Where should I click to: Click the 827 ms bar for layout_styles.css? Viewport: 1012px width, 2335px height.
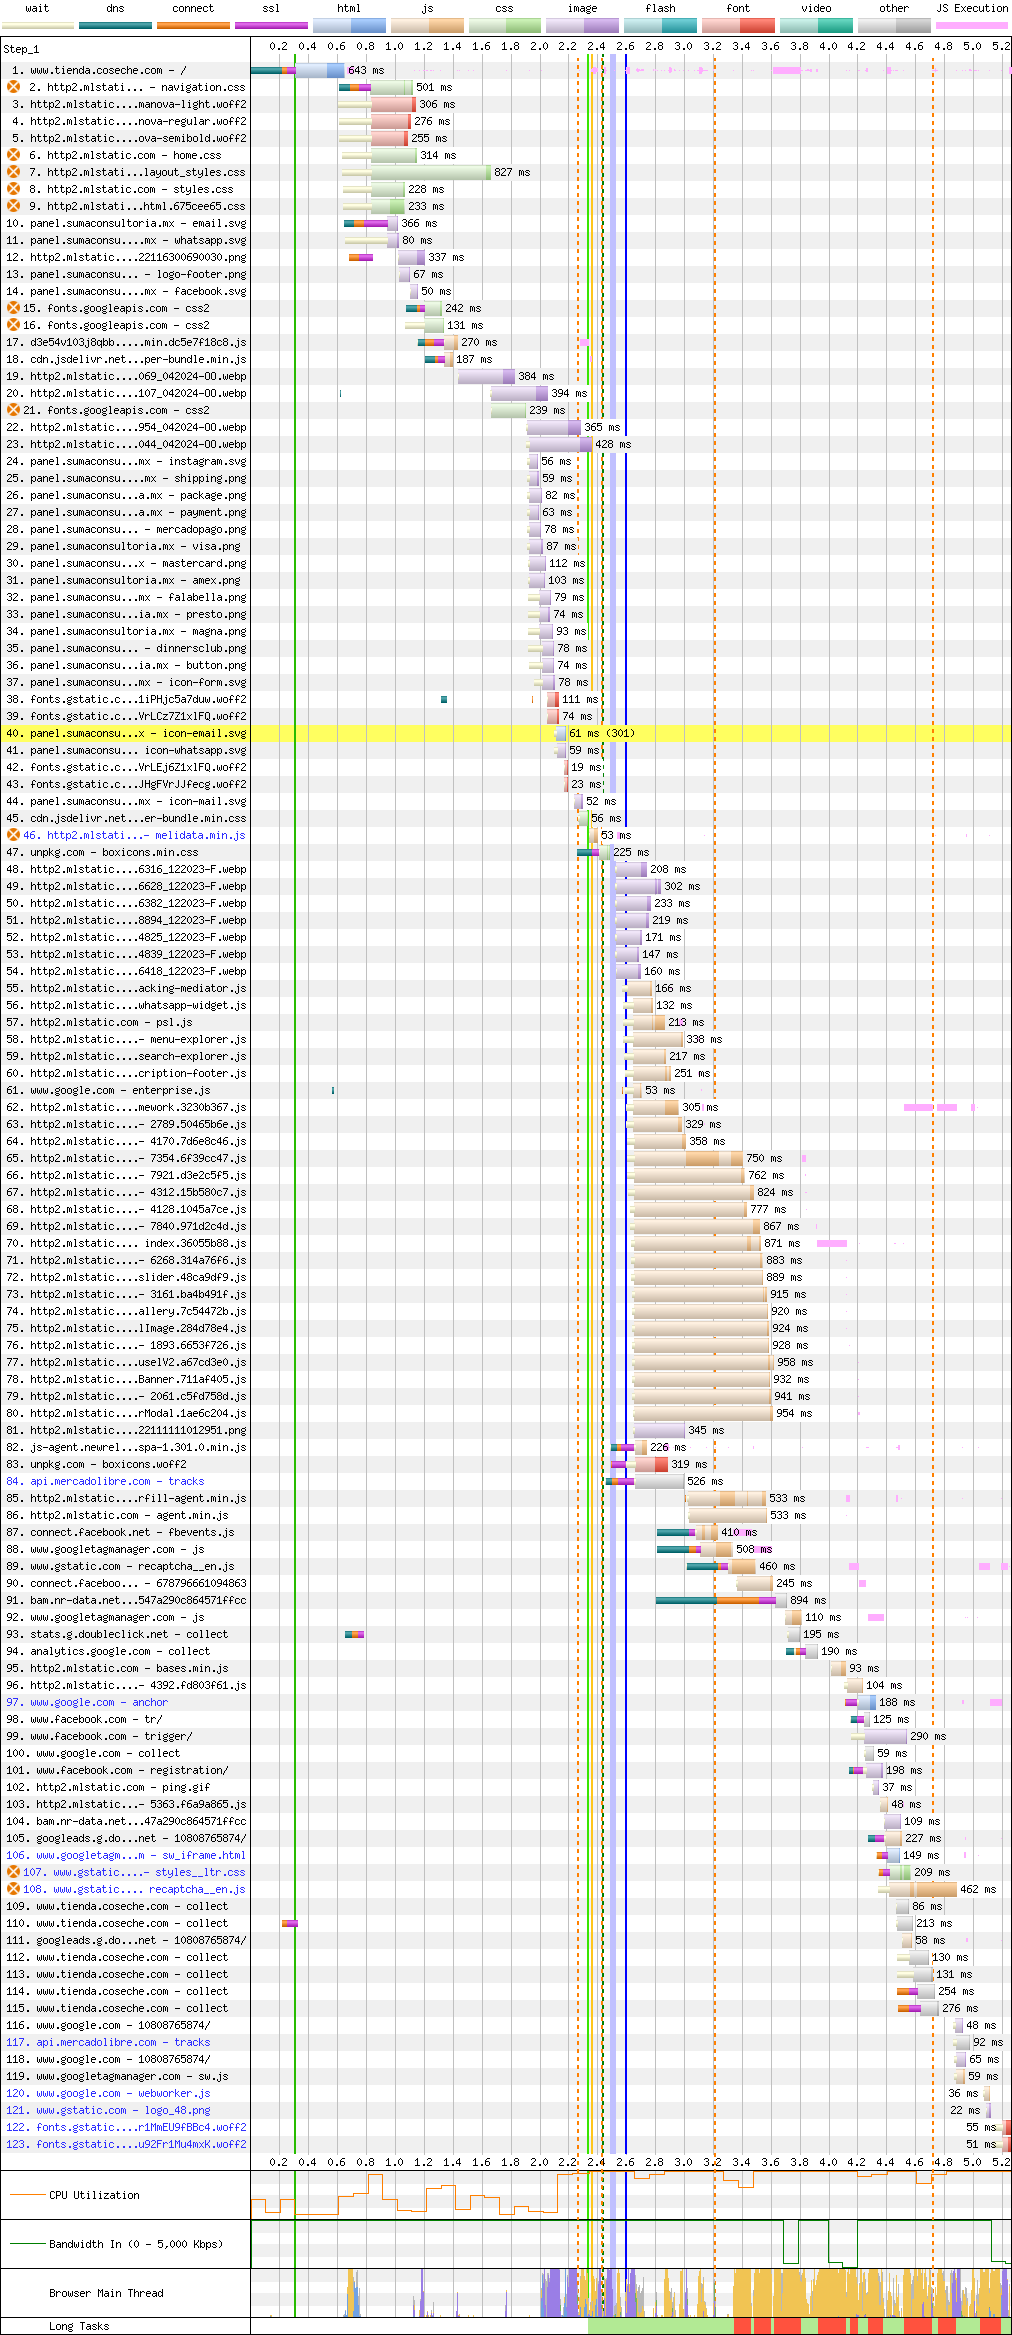tap(430, 172)
